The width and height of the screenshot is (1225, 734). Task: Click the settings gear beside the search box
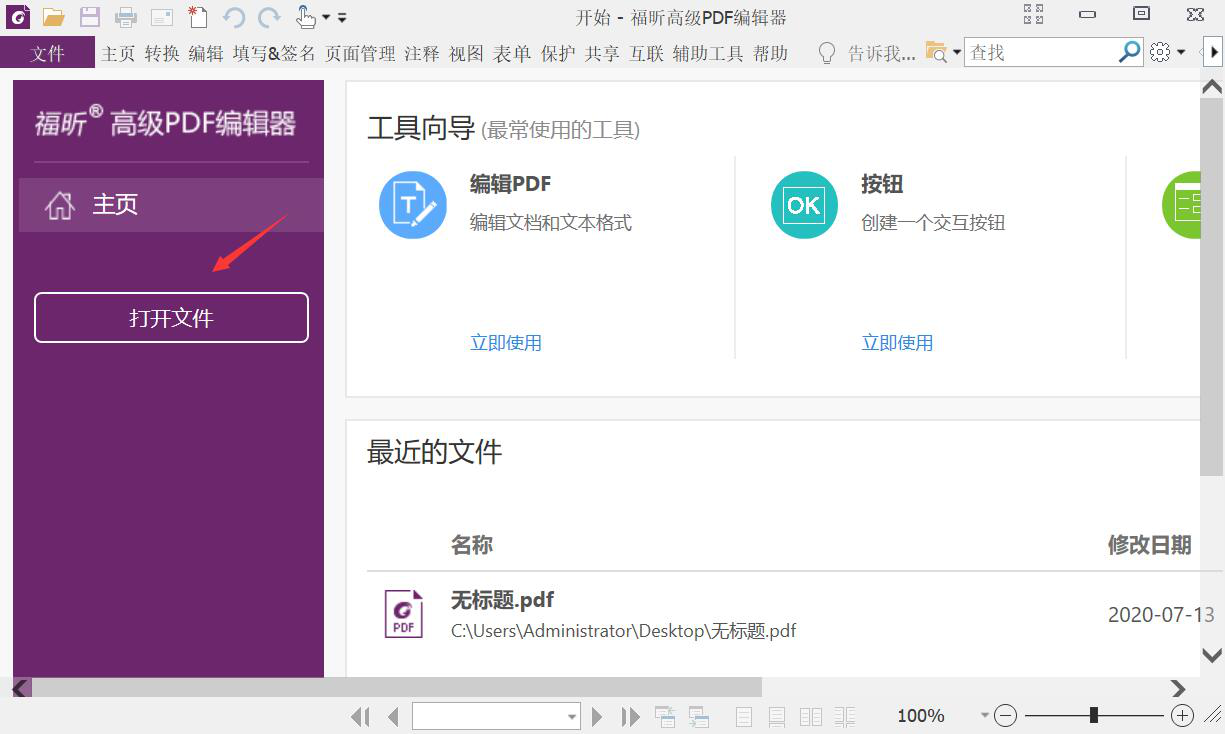[x=1159, y=52]
